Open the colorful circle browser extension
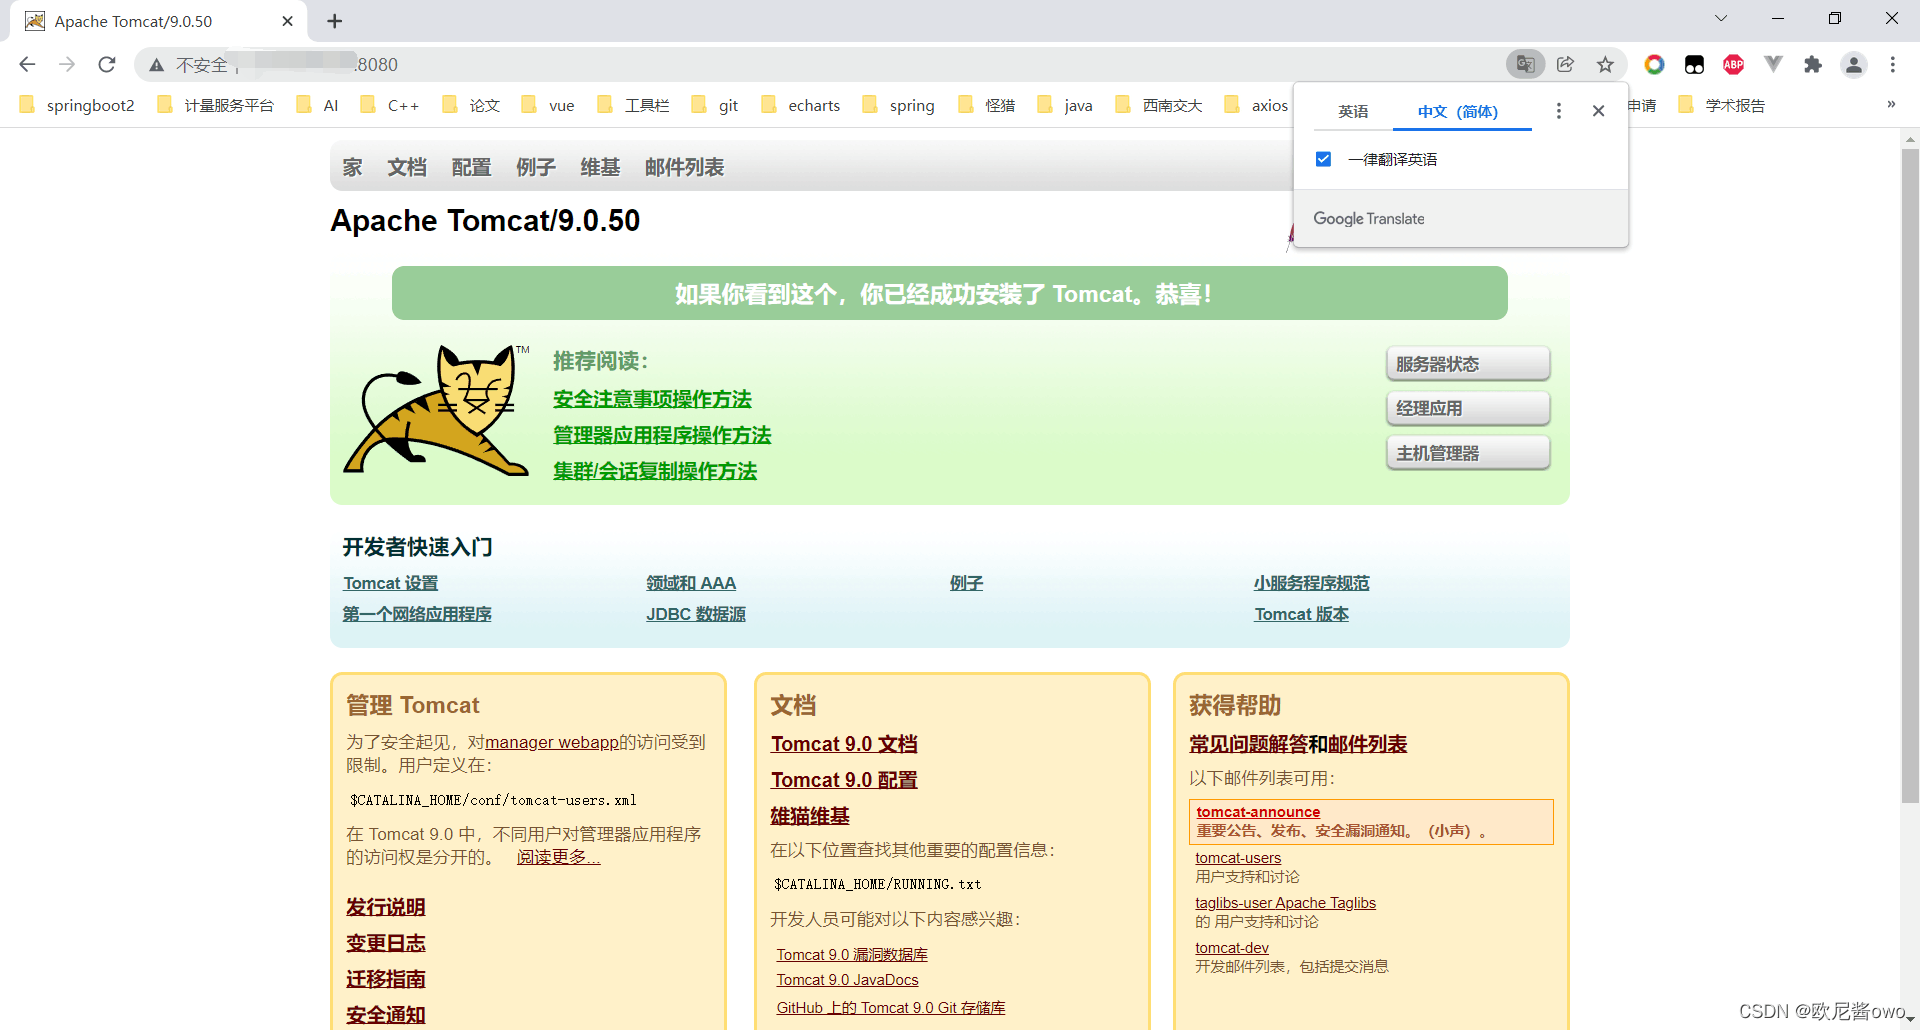This screenshot has width=1920, height=1030. [x=1654, y=65]
